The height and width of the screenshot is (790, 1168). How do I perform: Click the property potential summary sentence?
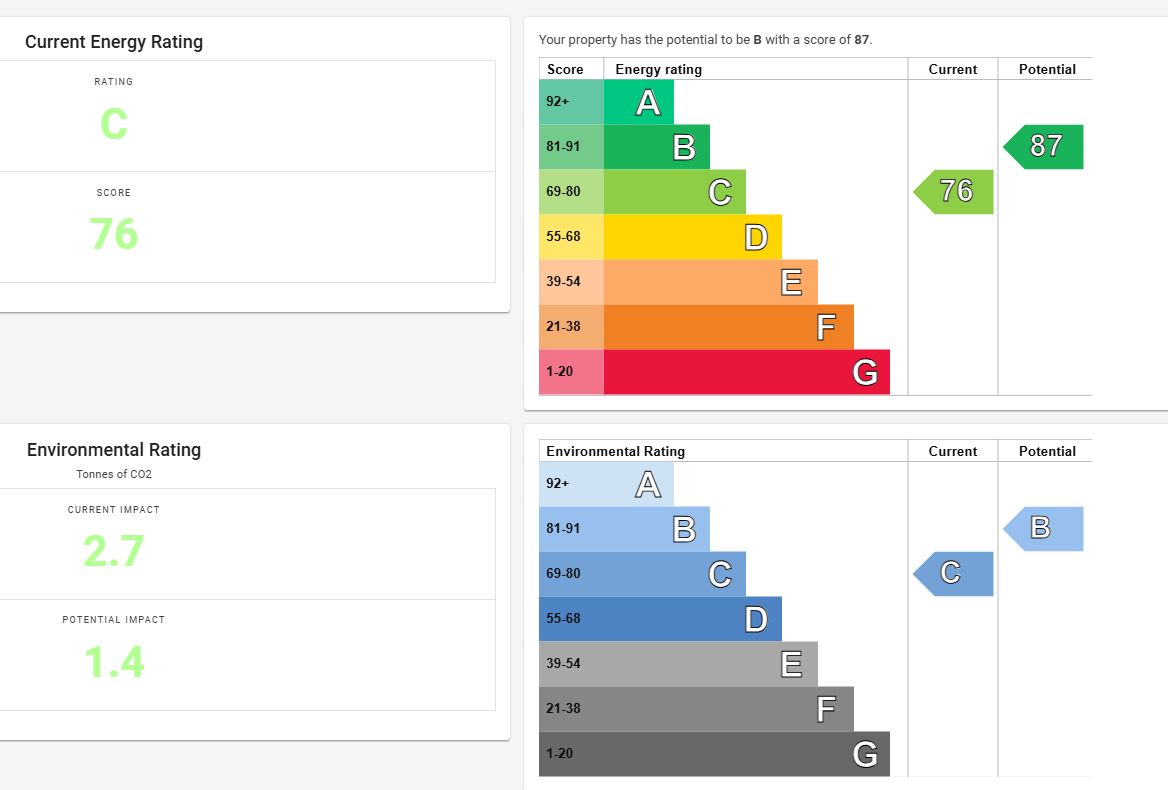(x=705, y=40)
